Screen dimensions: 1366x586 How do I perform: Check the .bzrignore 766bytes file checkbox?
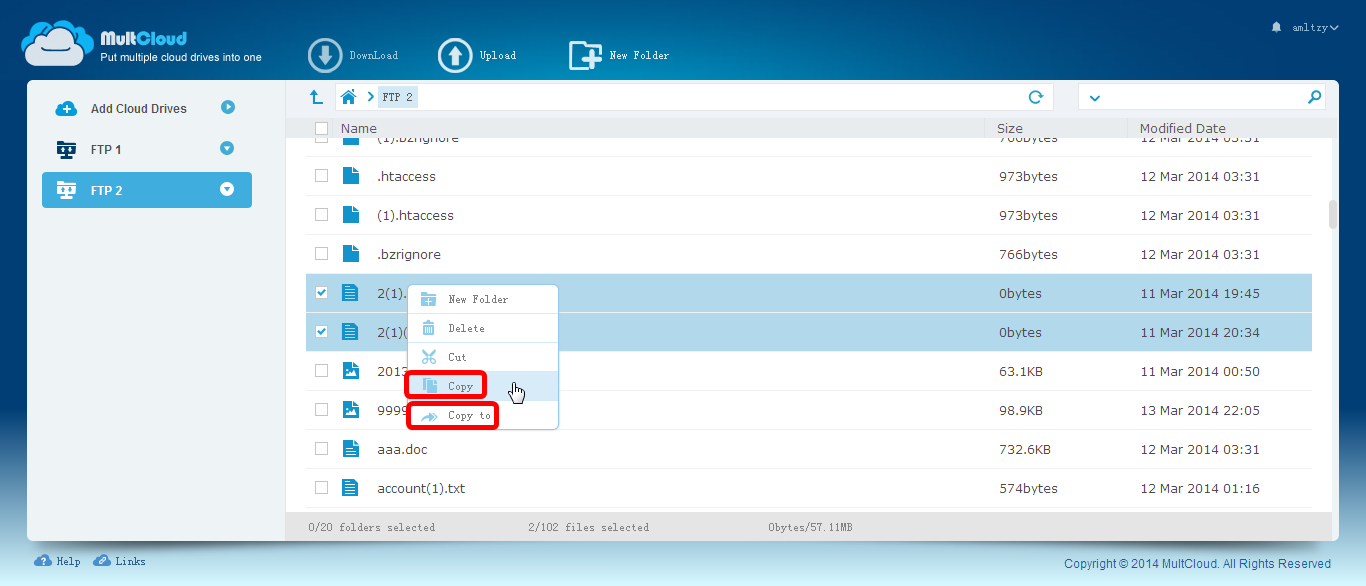321,254
